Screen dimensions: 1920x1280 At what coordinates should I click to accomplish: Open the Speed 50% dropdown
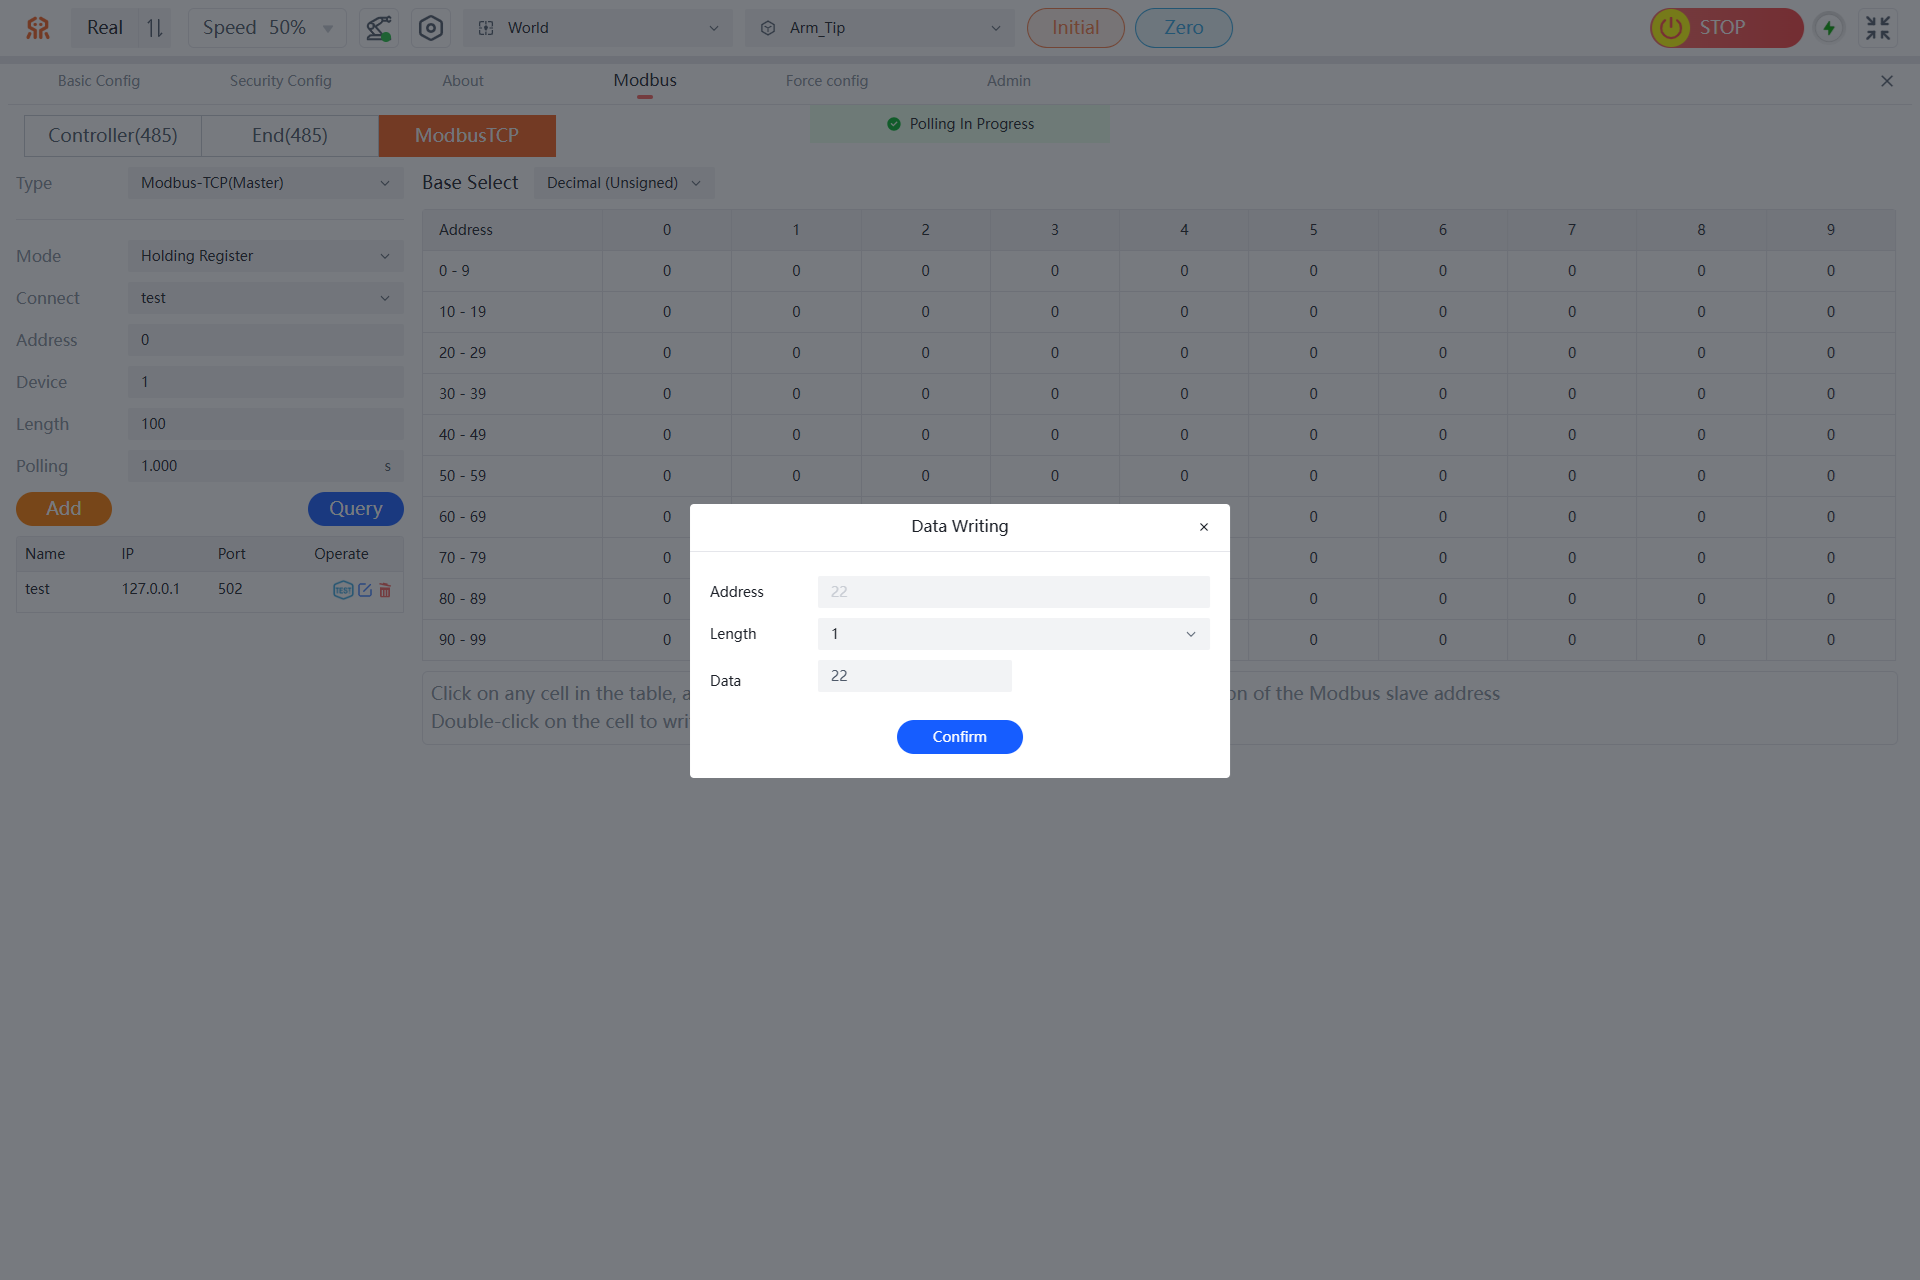tap(267, 28)
